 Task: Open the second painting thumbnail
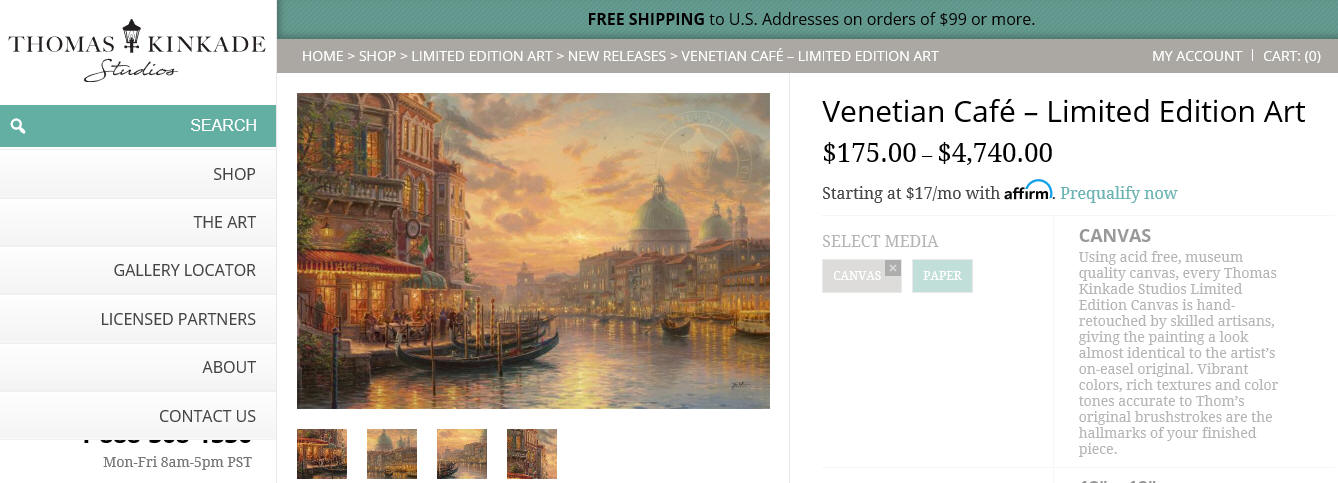coord(392,454)
